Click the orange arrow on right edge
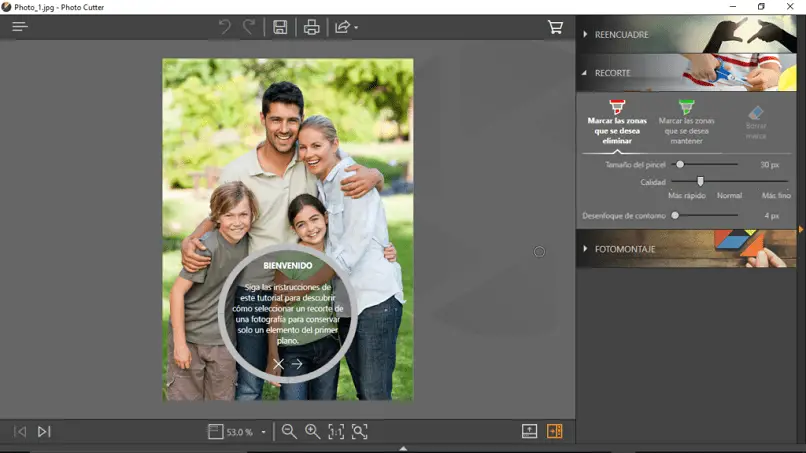The width and height of the screenshot is (806, 453). (x=801, y=229)
